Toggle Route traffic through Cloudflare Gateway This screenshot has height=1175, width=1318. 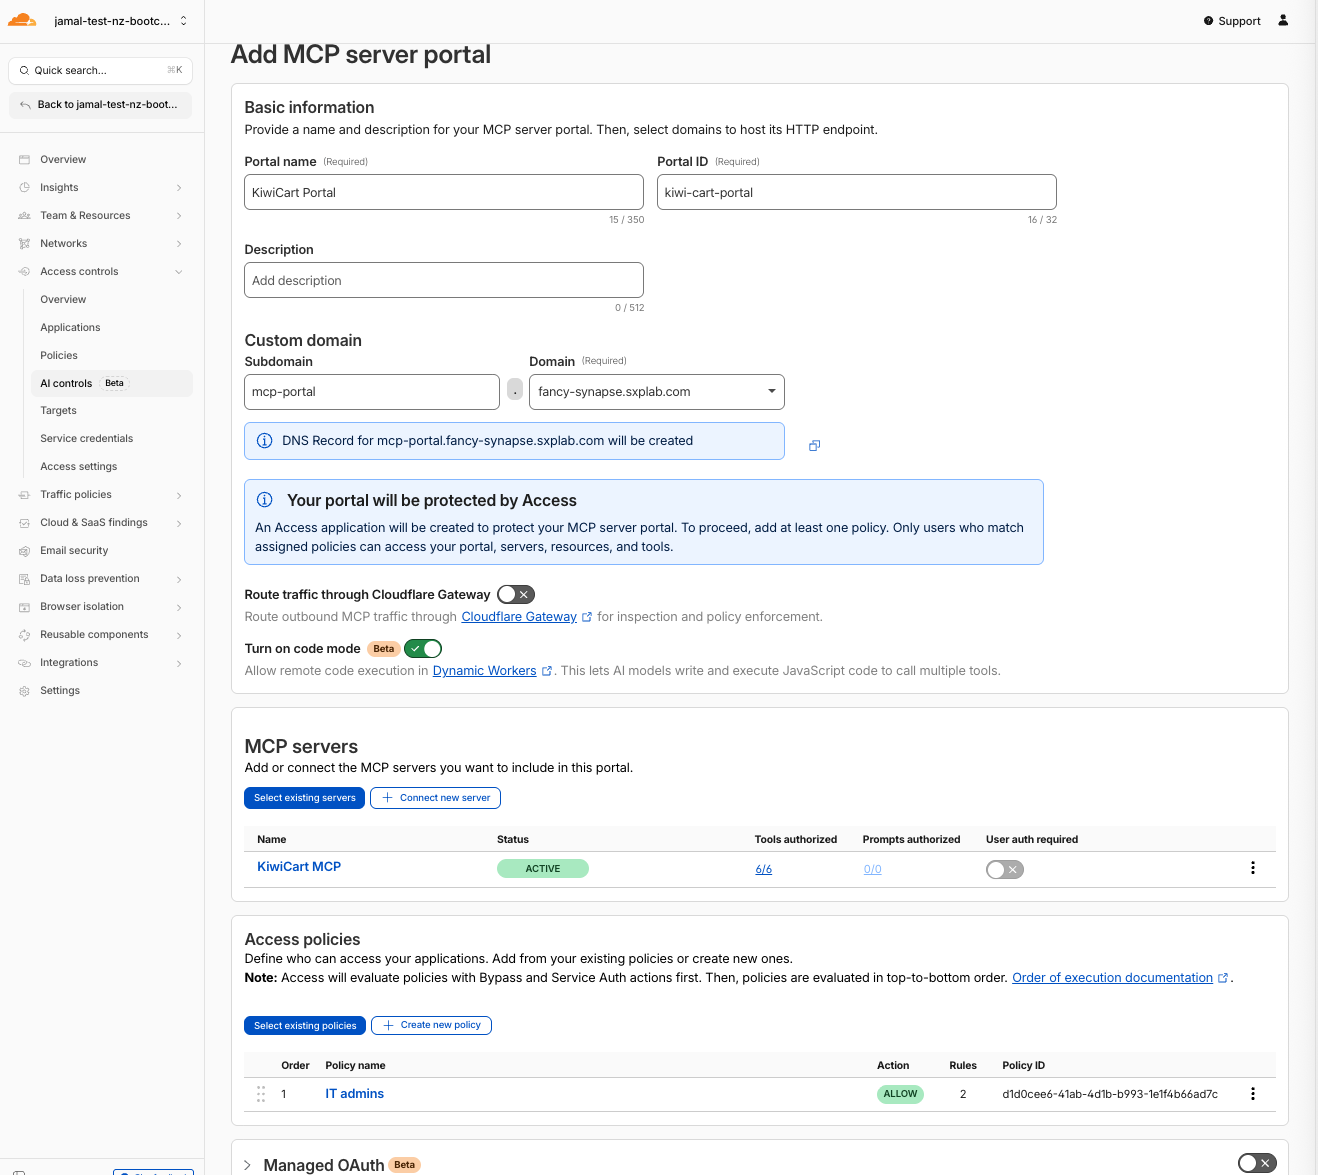516,595
